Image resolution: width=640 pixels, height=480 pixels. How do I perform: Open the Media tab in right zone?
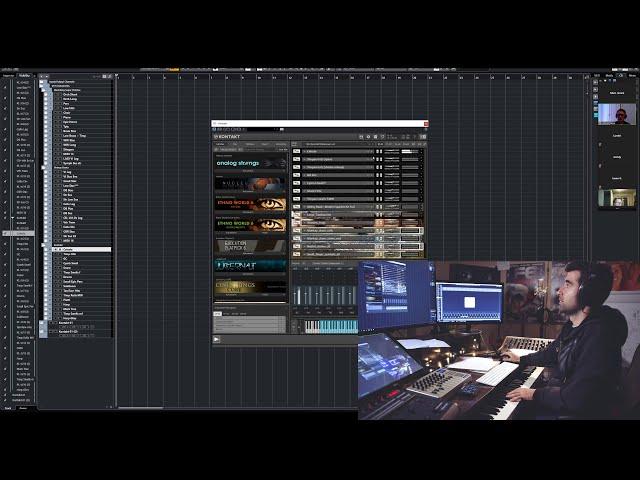coord(609,76)
